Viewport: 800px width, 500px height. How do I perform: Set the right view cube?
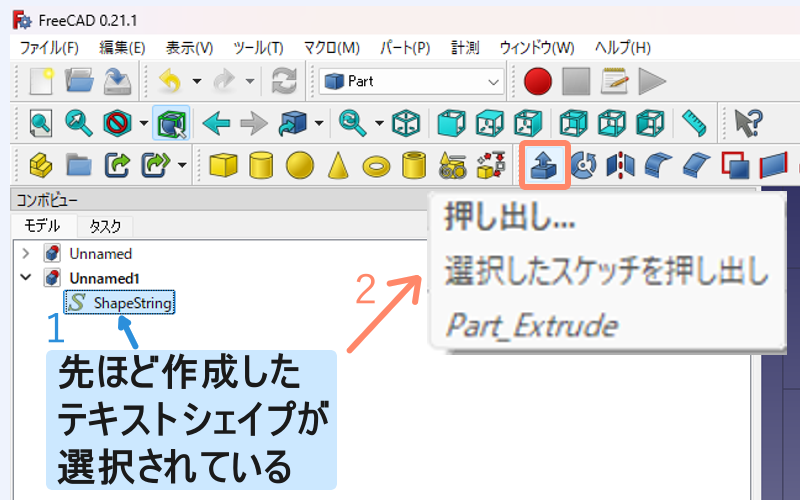pos(528,123)
